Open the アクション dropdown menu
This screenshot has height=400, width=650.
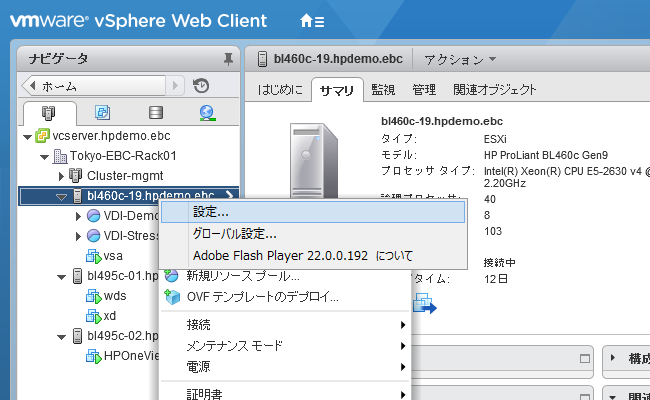click(x=460, y=59)
